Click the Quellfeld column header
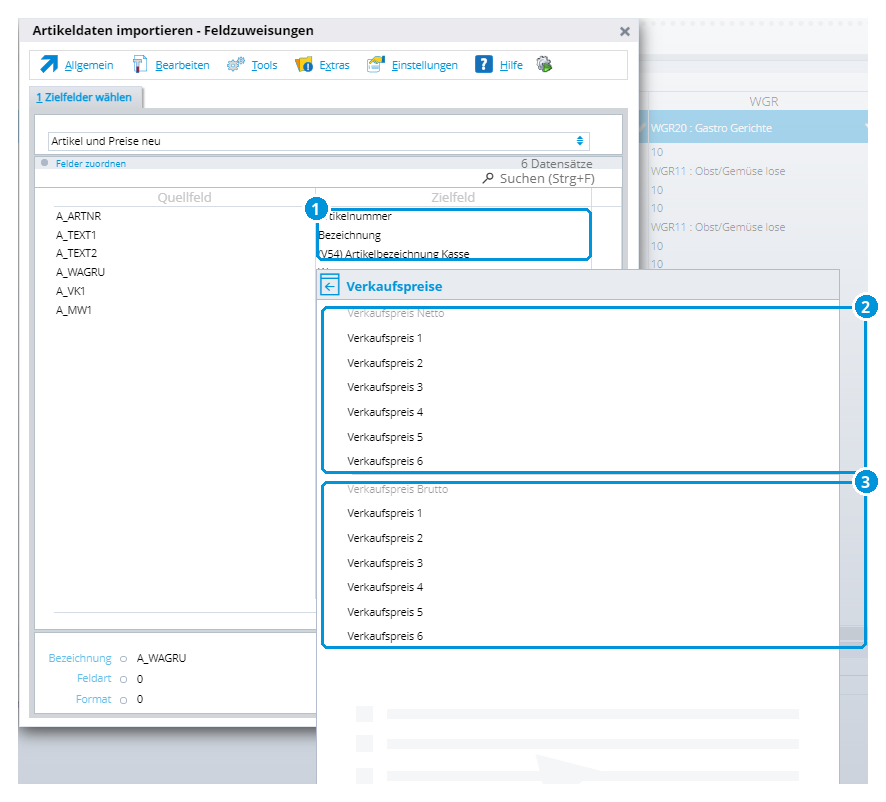This screenshot has height=802, width=886. pyautogui.click(x=184, y=197)
